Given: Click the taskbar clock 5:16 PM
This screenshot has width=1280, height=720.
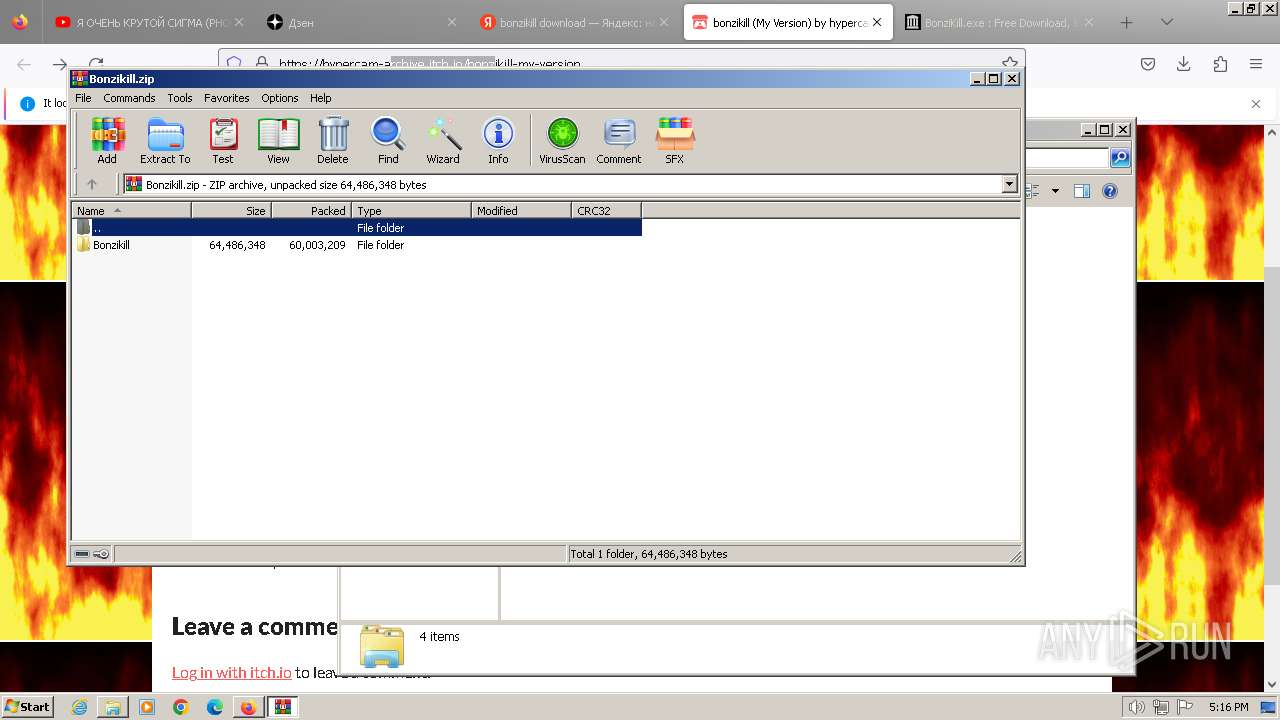Looking at the screenshot, I should tap(1228, 707).
